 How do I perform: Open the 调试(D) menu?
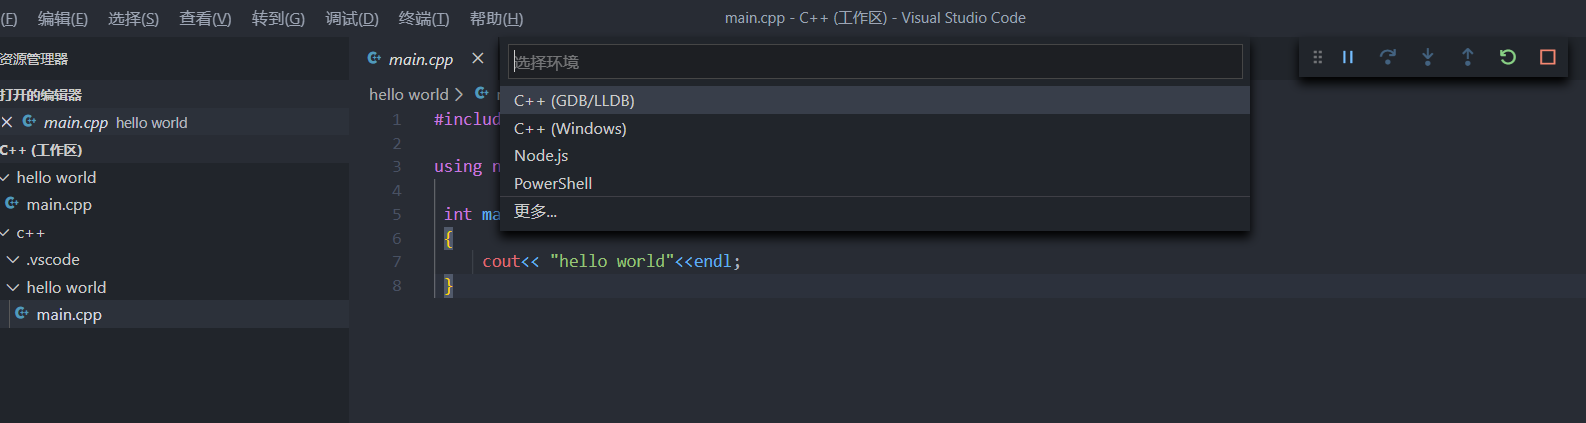point(352,18)
